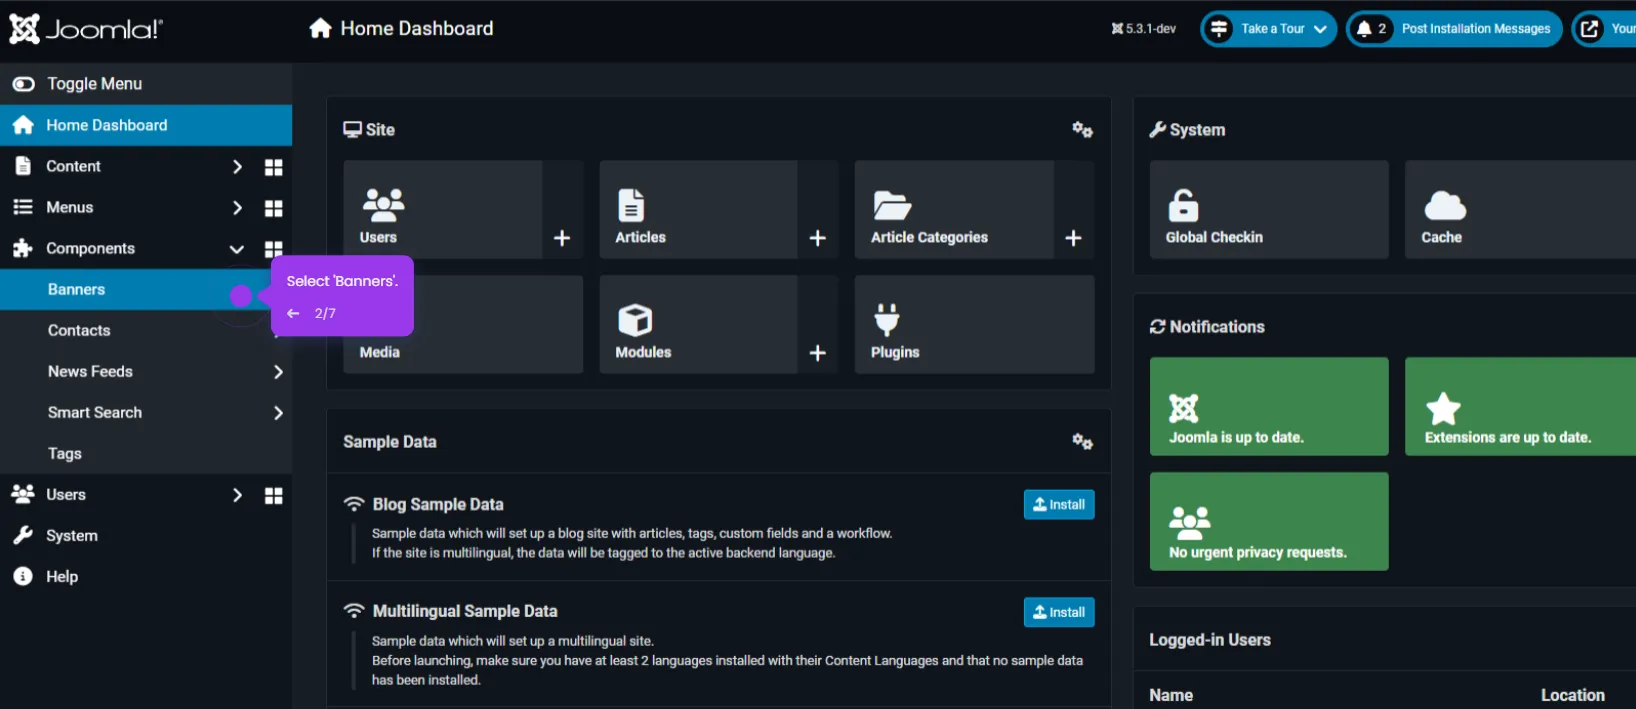Add new article category plus icon
This screenshot has width=1636, height=709.
point(1073,238)
